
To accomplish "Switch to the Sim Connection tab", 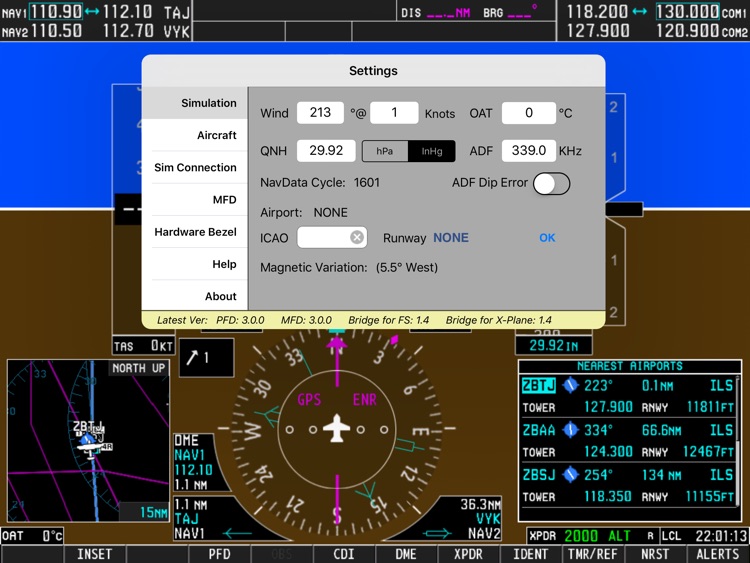I will tap(195, 167).
